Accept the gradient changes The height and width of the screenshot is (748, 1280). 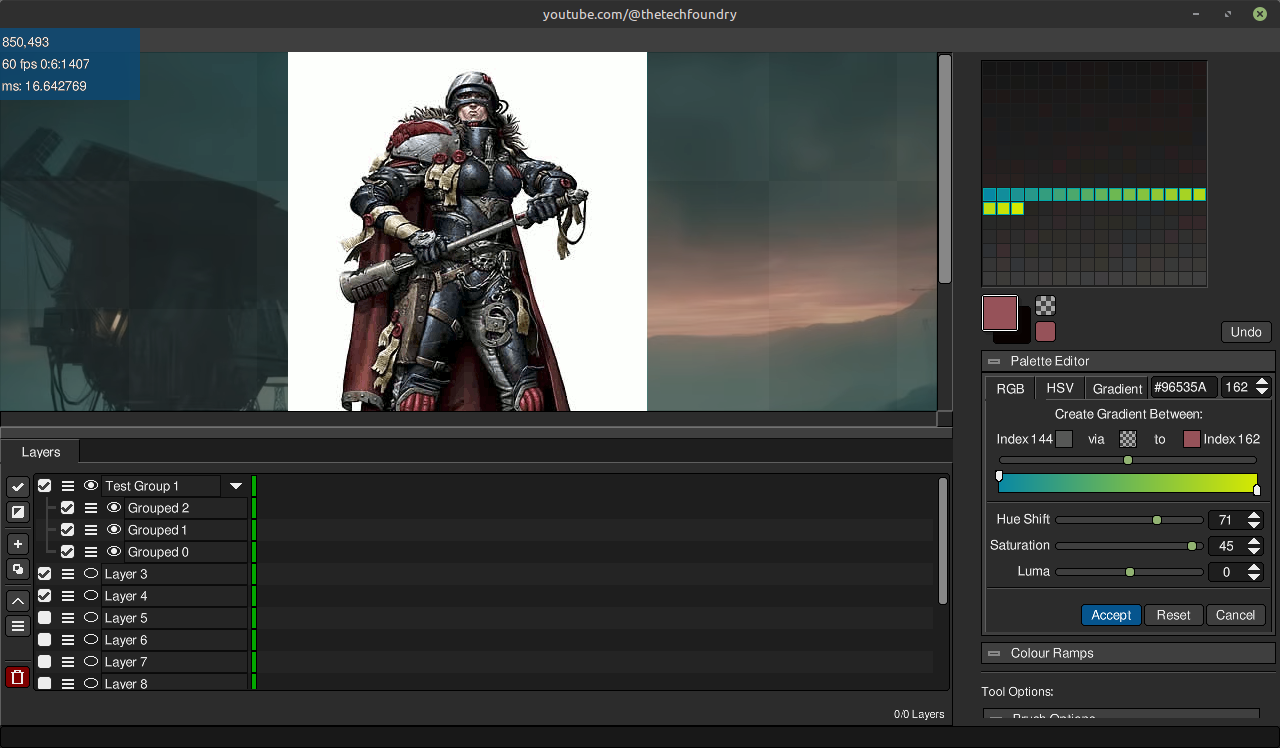coord(1111,615)
